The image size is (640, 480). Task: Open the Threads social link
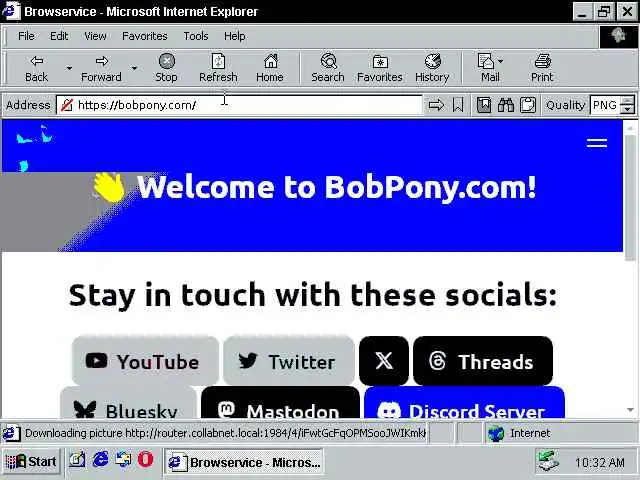483,361
